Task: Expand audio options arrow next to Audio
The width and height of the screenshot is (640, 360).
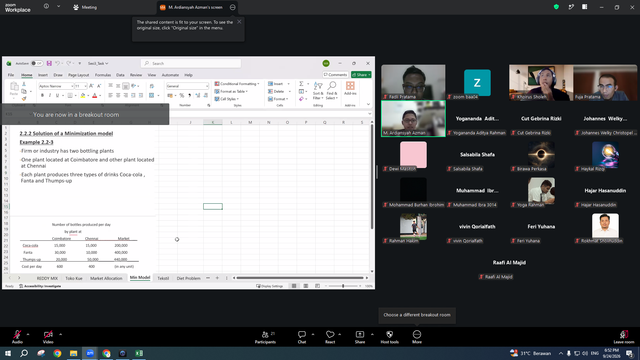Action: 28,334
